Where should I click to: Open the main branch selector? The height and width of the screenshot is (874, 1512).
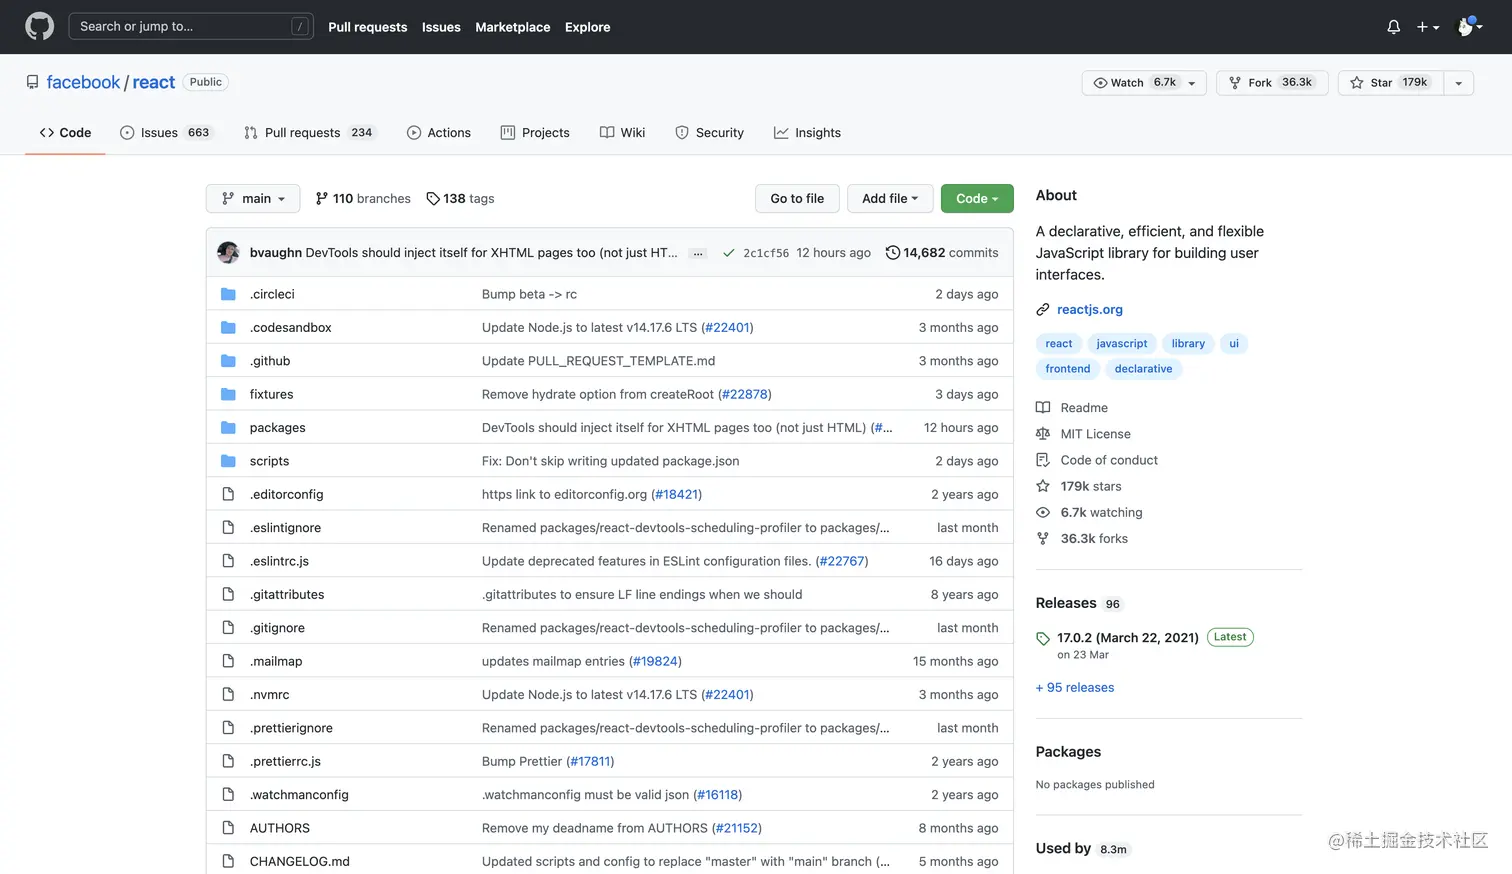(x=253, y=198)
